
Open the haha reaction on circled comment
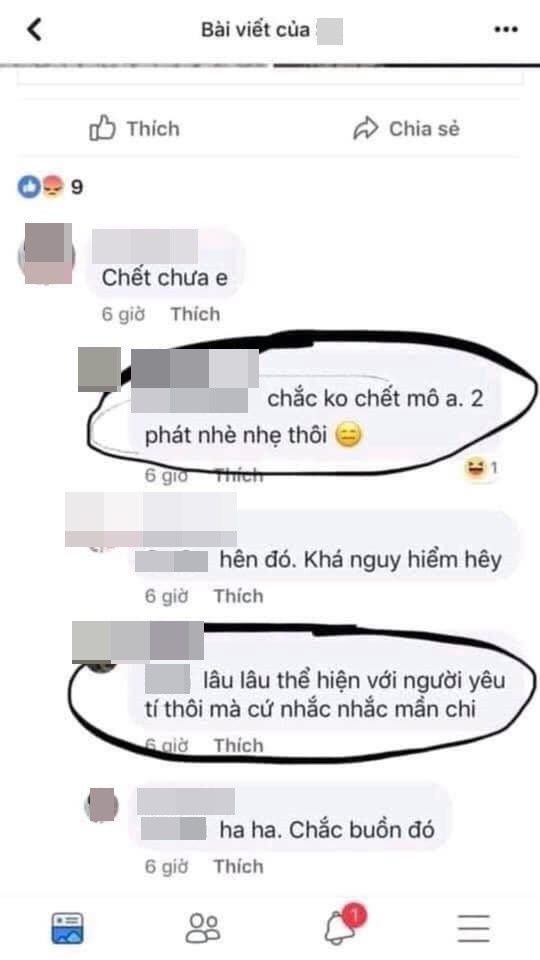[481, 470]
